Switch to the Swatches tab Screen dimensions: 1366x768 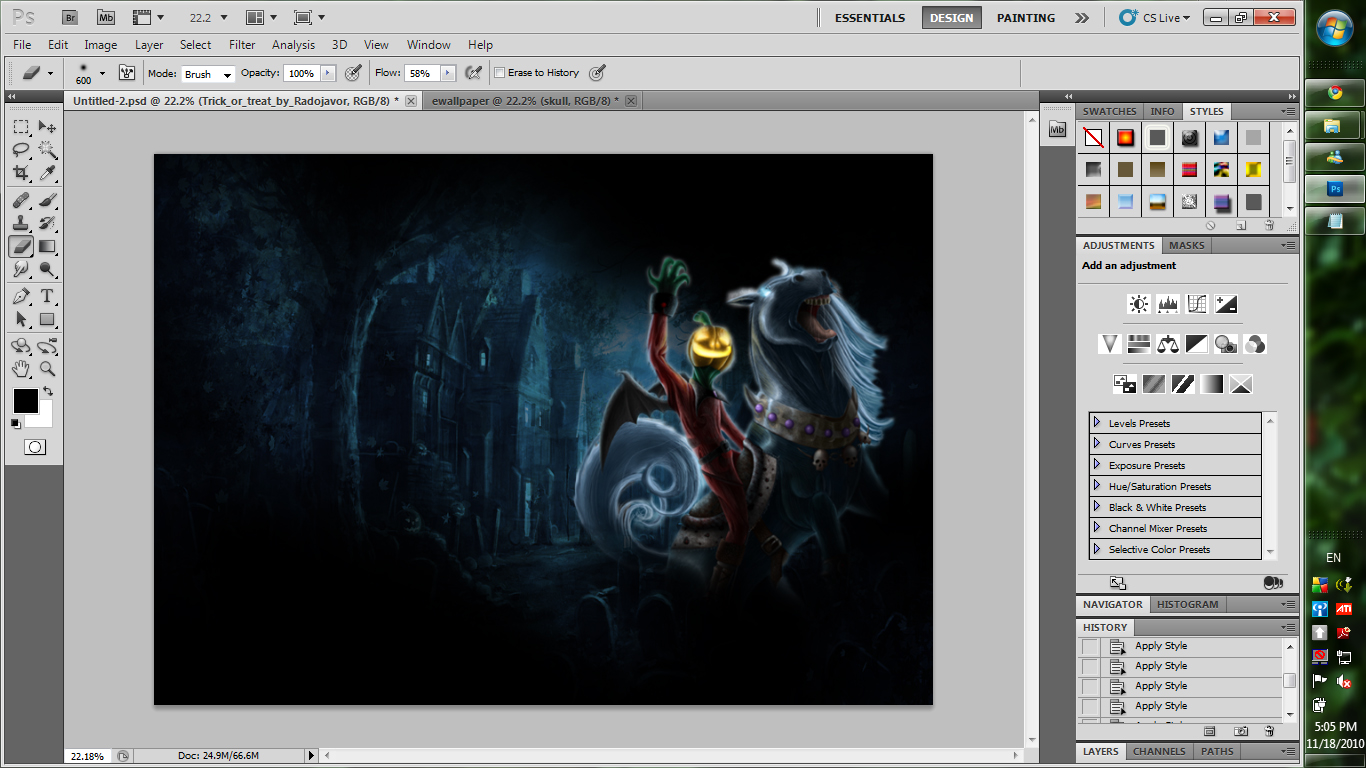click(1109, 112)
